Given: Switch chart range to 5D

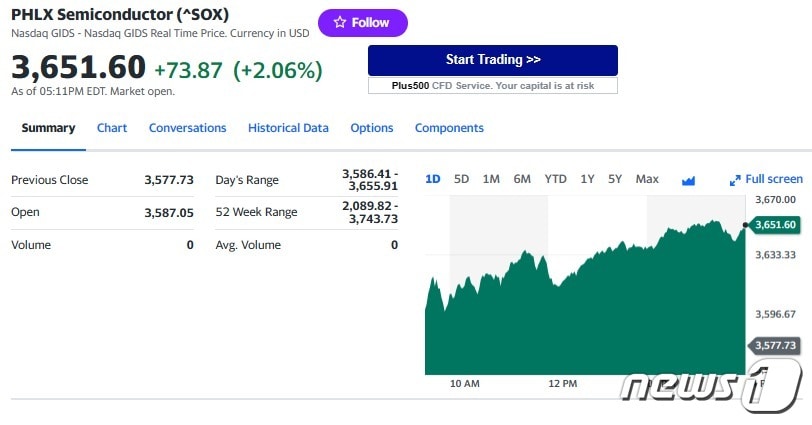Looking at the screenshot, I should [x=461, y=179].
